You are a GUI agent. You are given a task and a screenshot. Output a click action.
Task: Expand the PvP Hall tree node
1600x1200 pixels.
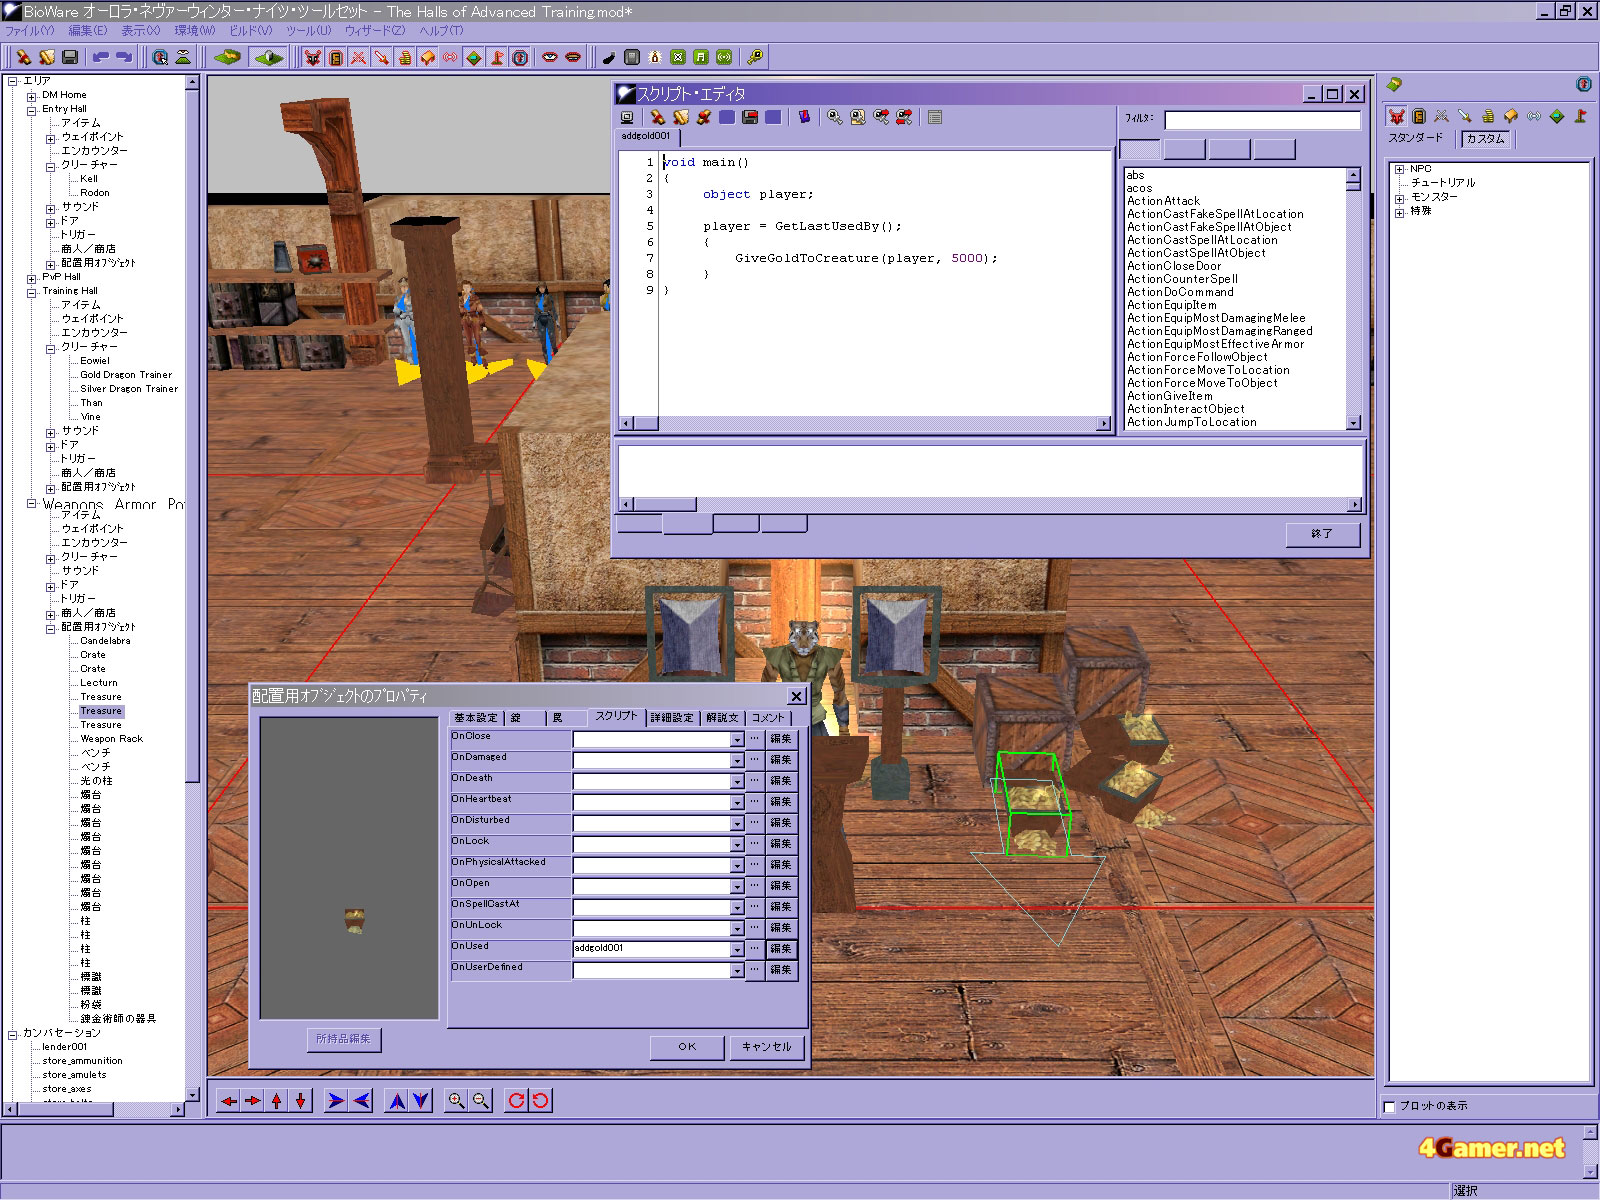point(32,278)
